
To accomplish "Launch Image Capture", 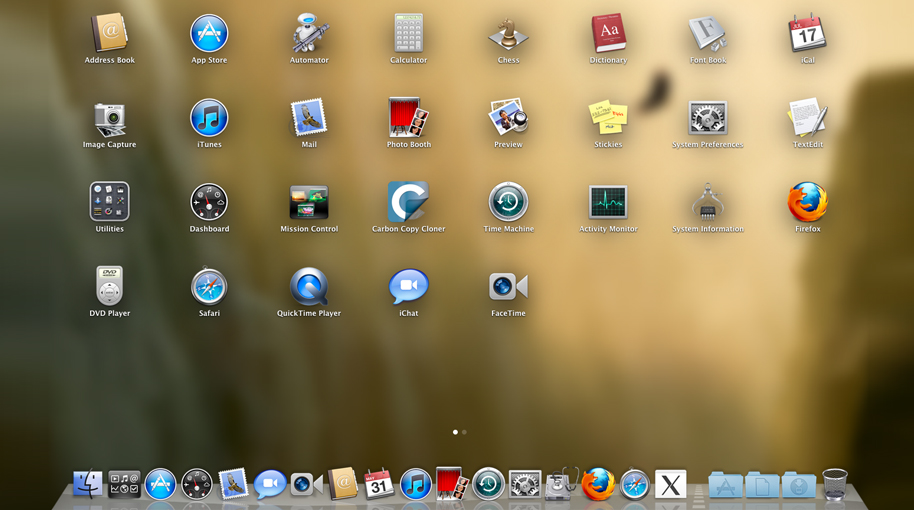I will pyautogui.click(x=110, y=118).
